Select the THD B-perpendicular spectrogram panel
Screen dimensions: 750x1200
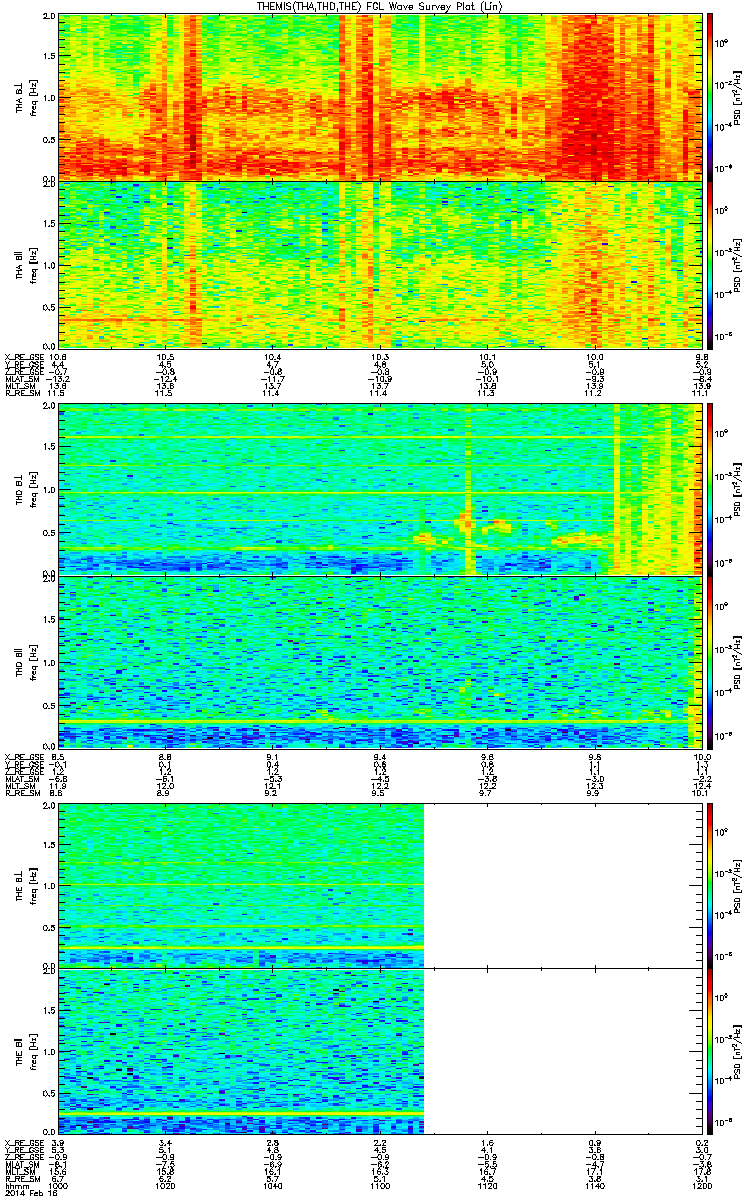tap(380, 489)
